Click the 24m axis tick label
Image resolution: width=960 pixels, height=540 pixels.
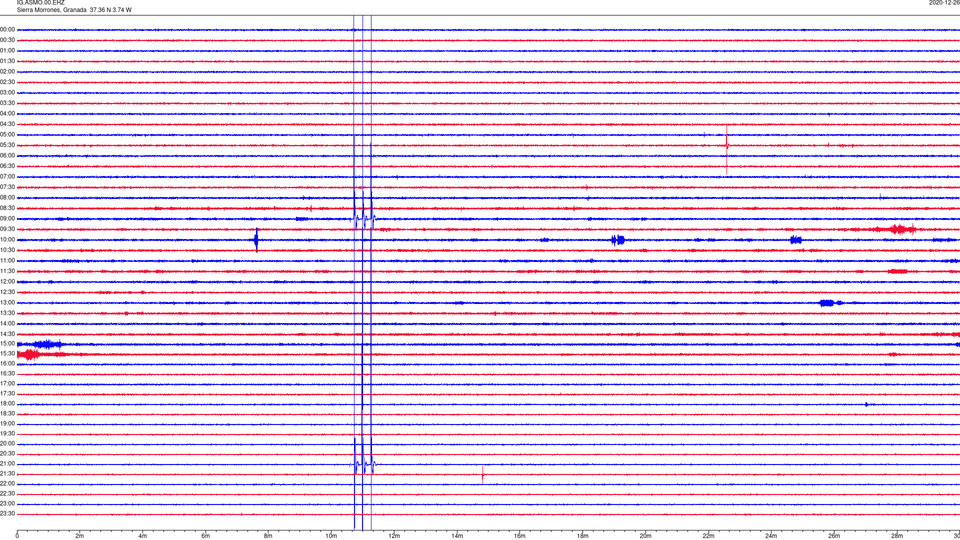tap(771, 536)
